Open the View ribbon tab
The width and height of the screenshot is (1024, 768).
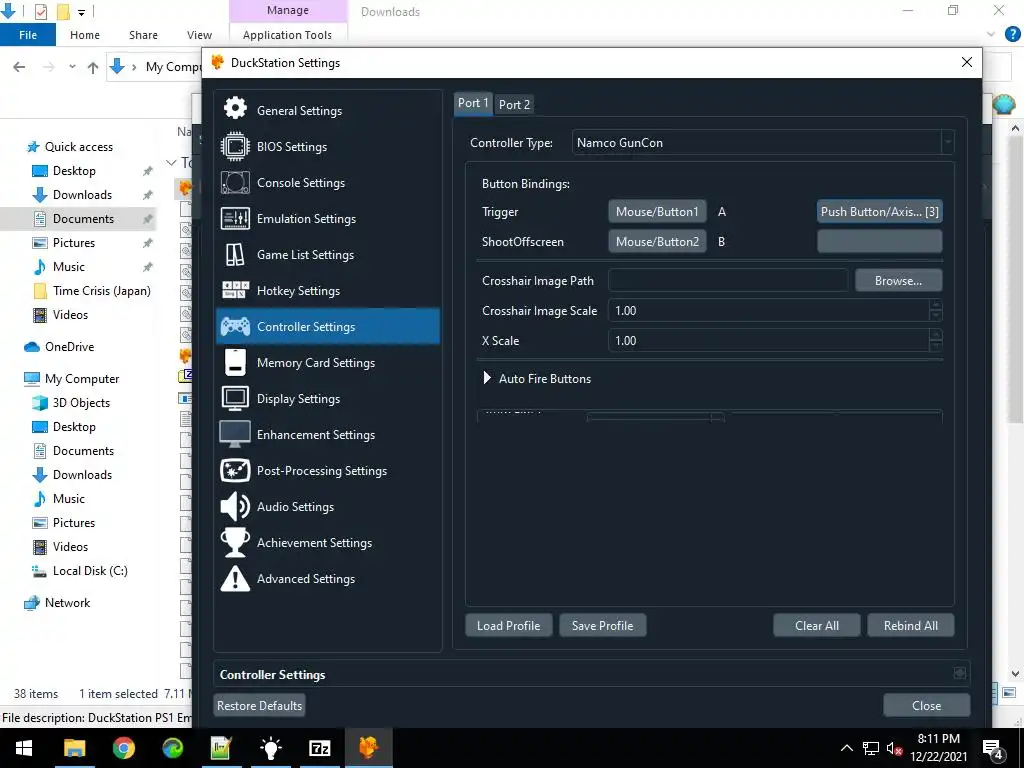pos(199,35)
